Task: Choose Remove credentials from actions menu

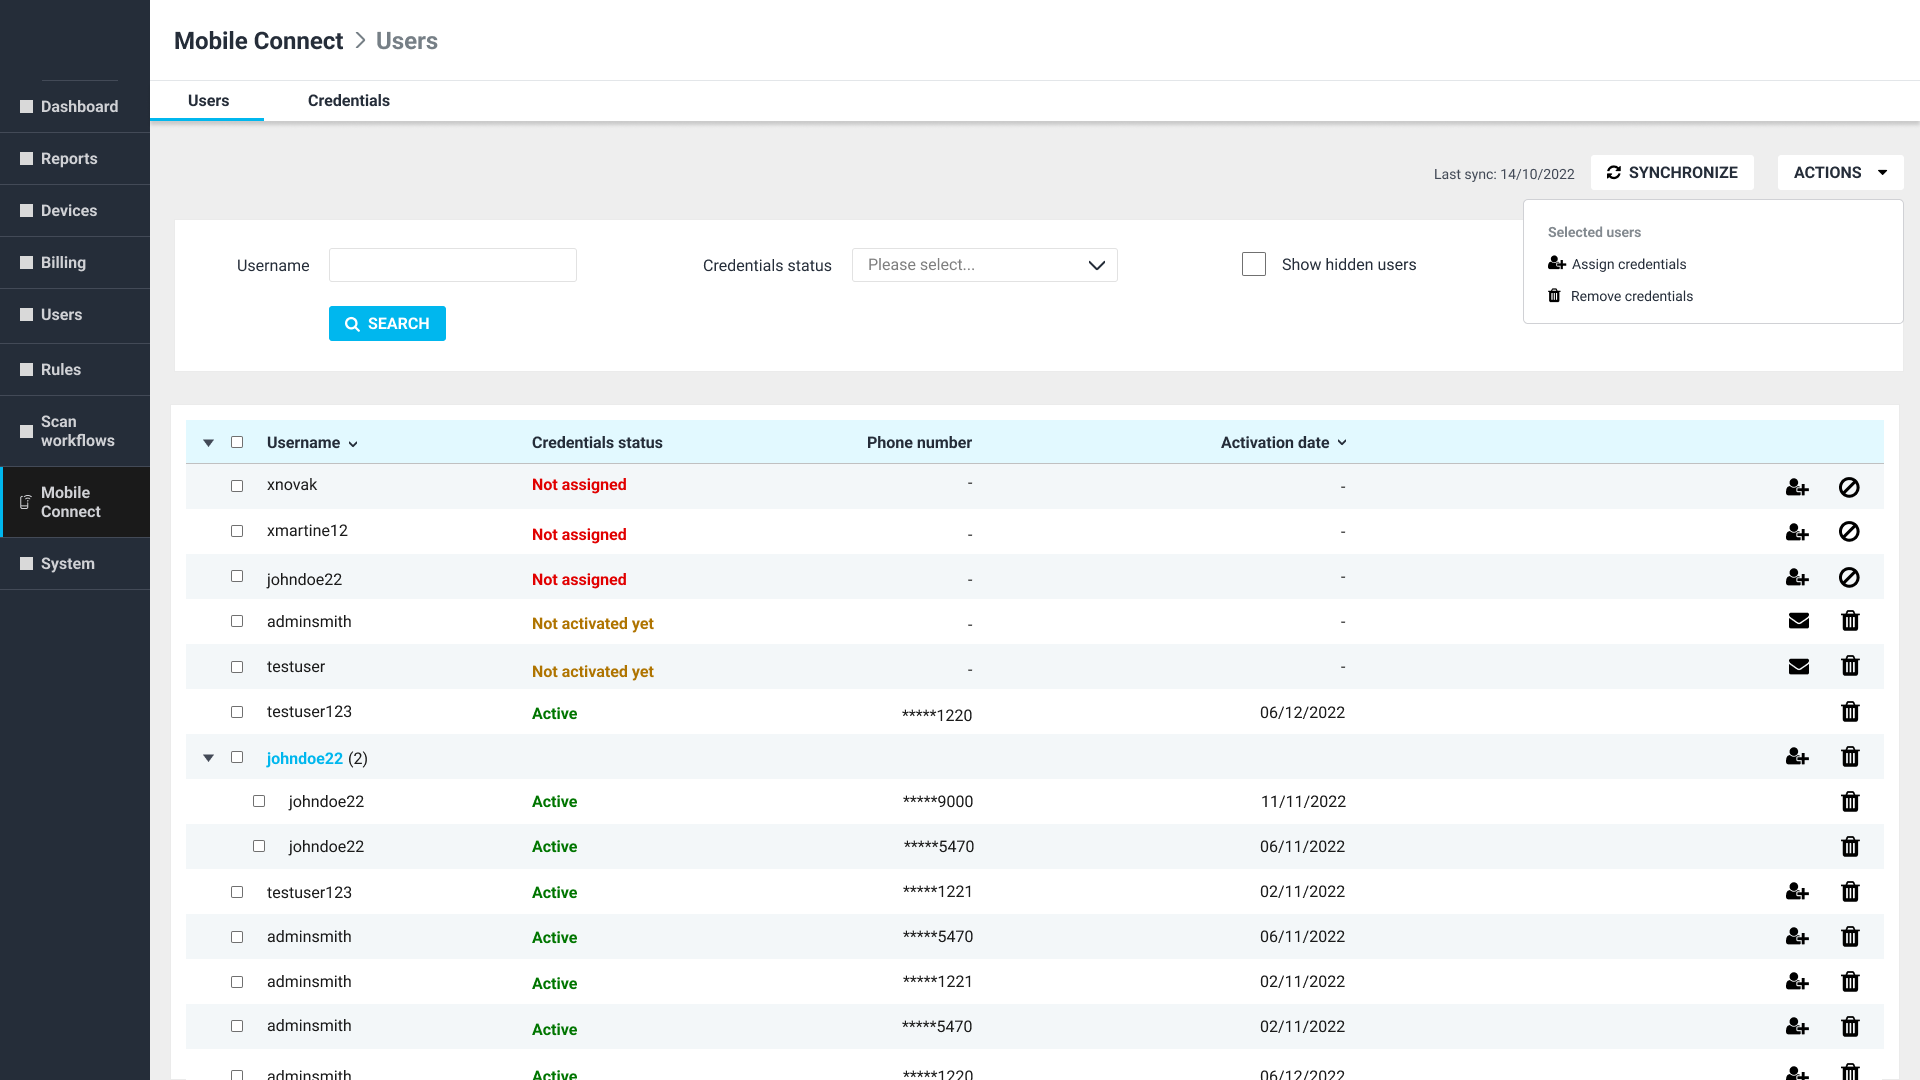Action: [1631, 296]
